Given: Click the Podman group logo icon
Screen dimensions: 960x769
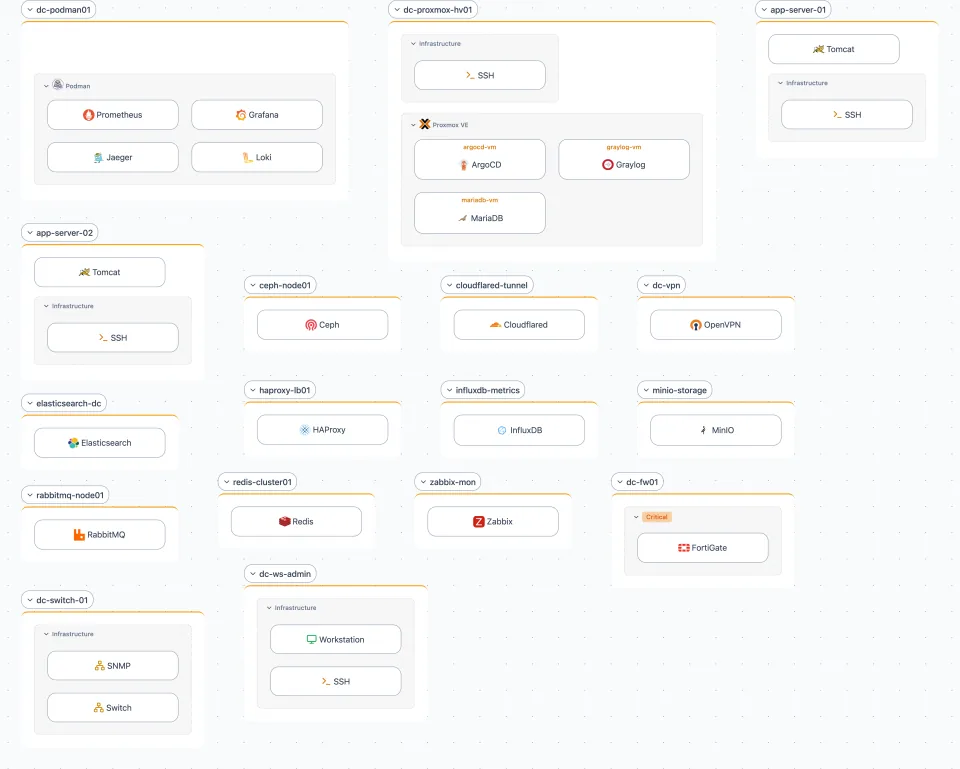Looking at the screenshot, I should pyautogui.click(x=58, y=84).
